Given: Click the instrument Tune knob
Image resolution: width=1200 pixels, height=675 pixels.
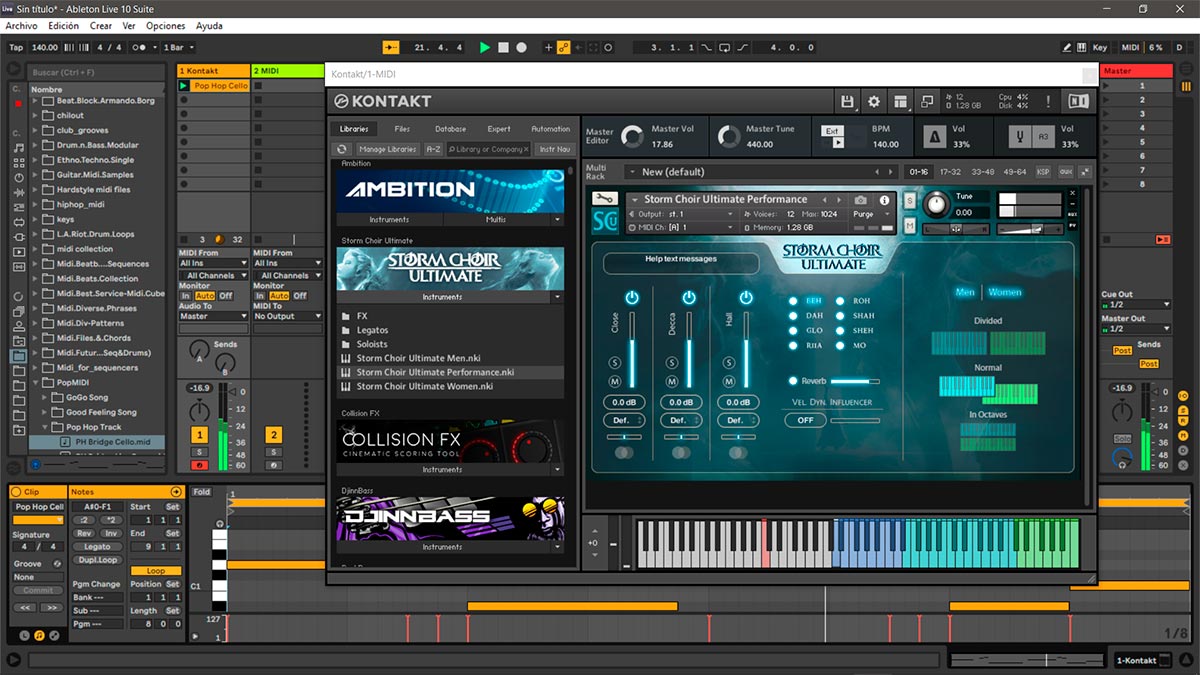Looking at the screenshot, I should click(935, 204).
